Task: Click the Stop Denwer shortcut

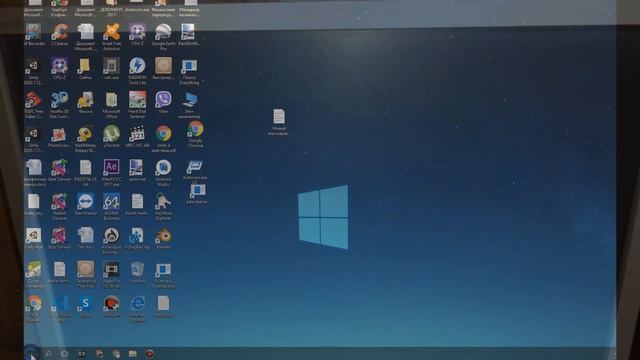Action: click(x=60, y=238)
